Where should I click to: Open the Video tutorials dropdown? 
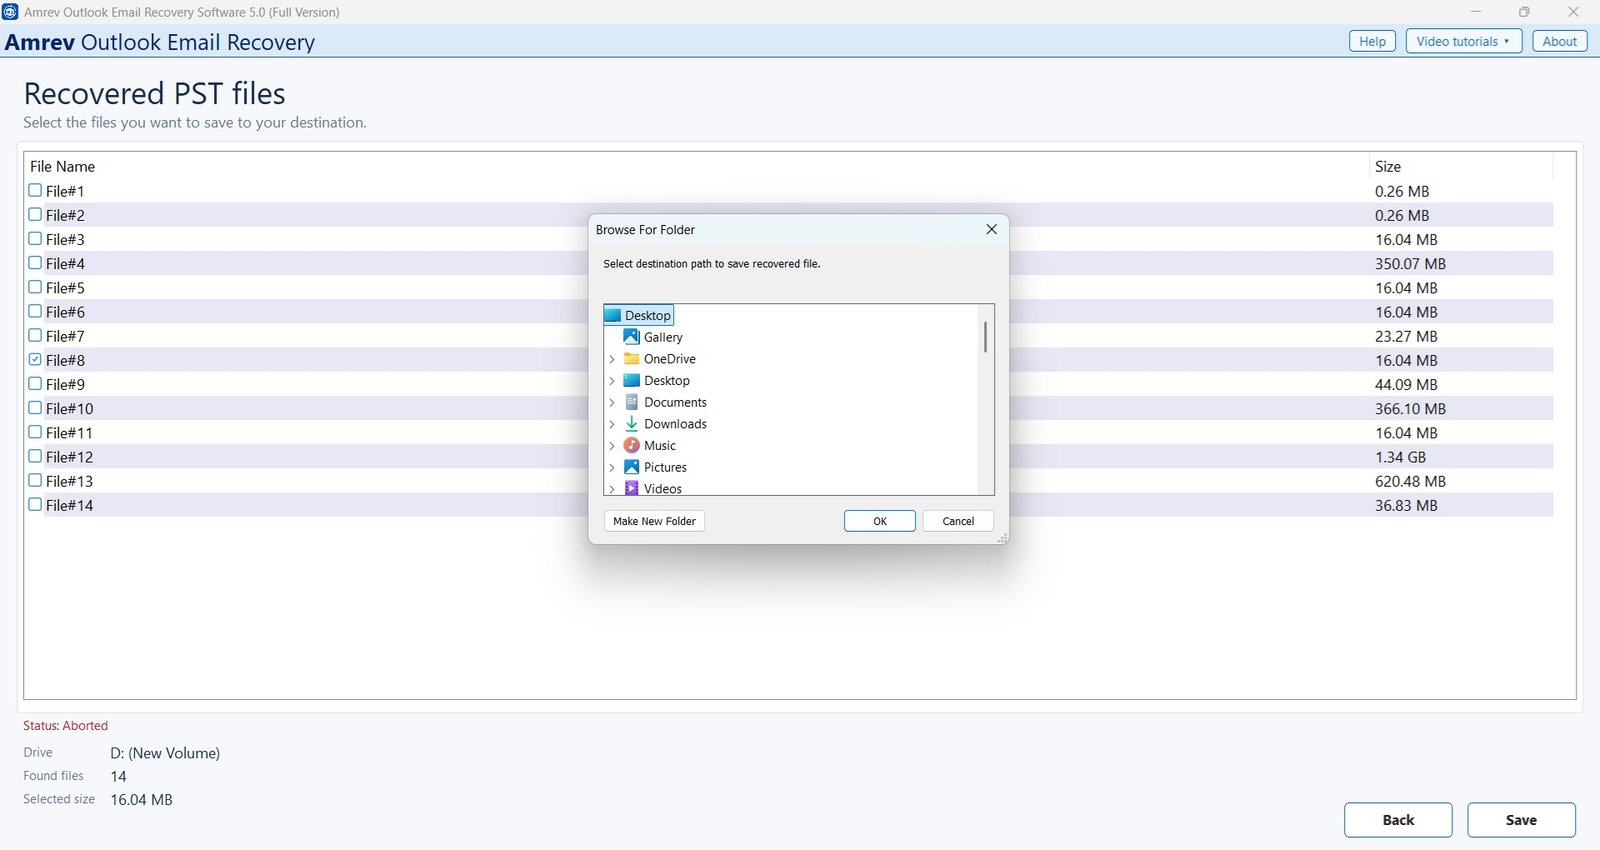point(1464,41)
